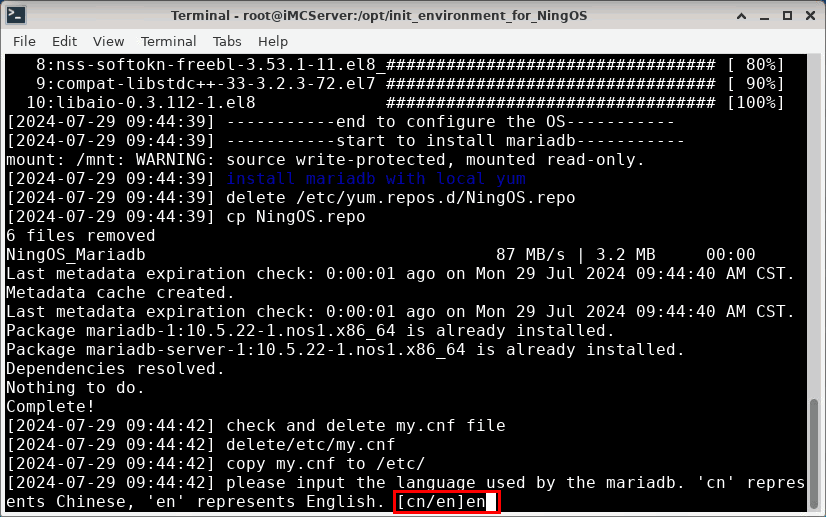The width and height of the screenshot is (826, 517).
Task: Open the Terminal menu
Action: [169, 41]
